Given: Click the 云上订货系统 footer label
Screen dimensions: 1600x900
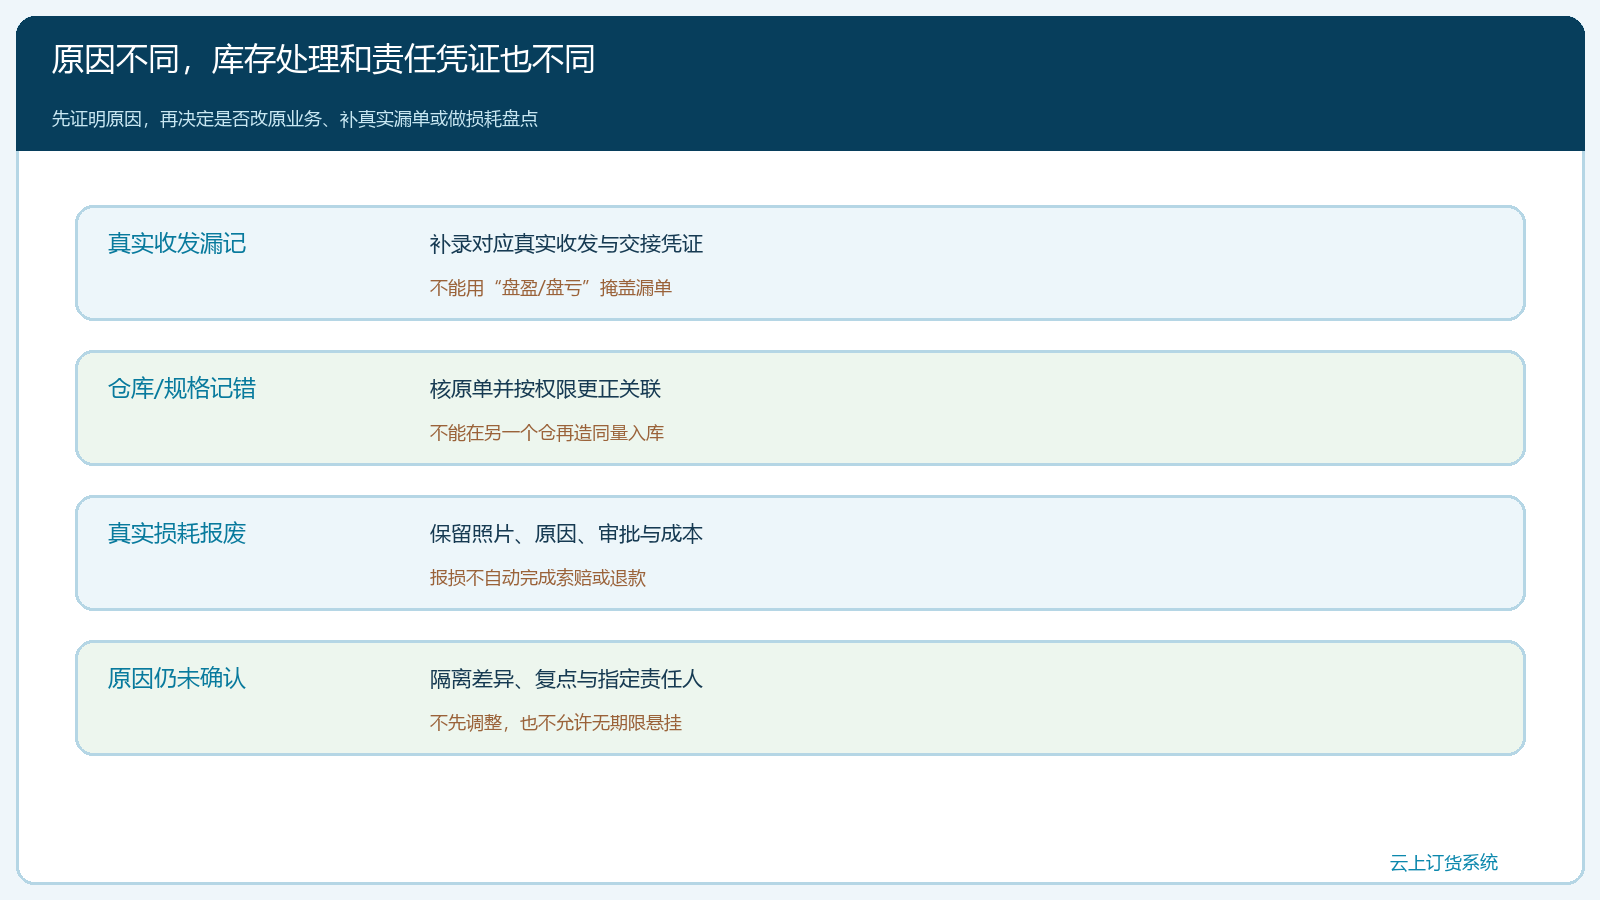Looking at the screenshot, I should point(1444,863).
